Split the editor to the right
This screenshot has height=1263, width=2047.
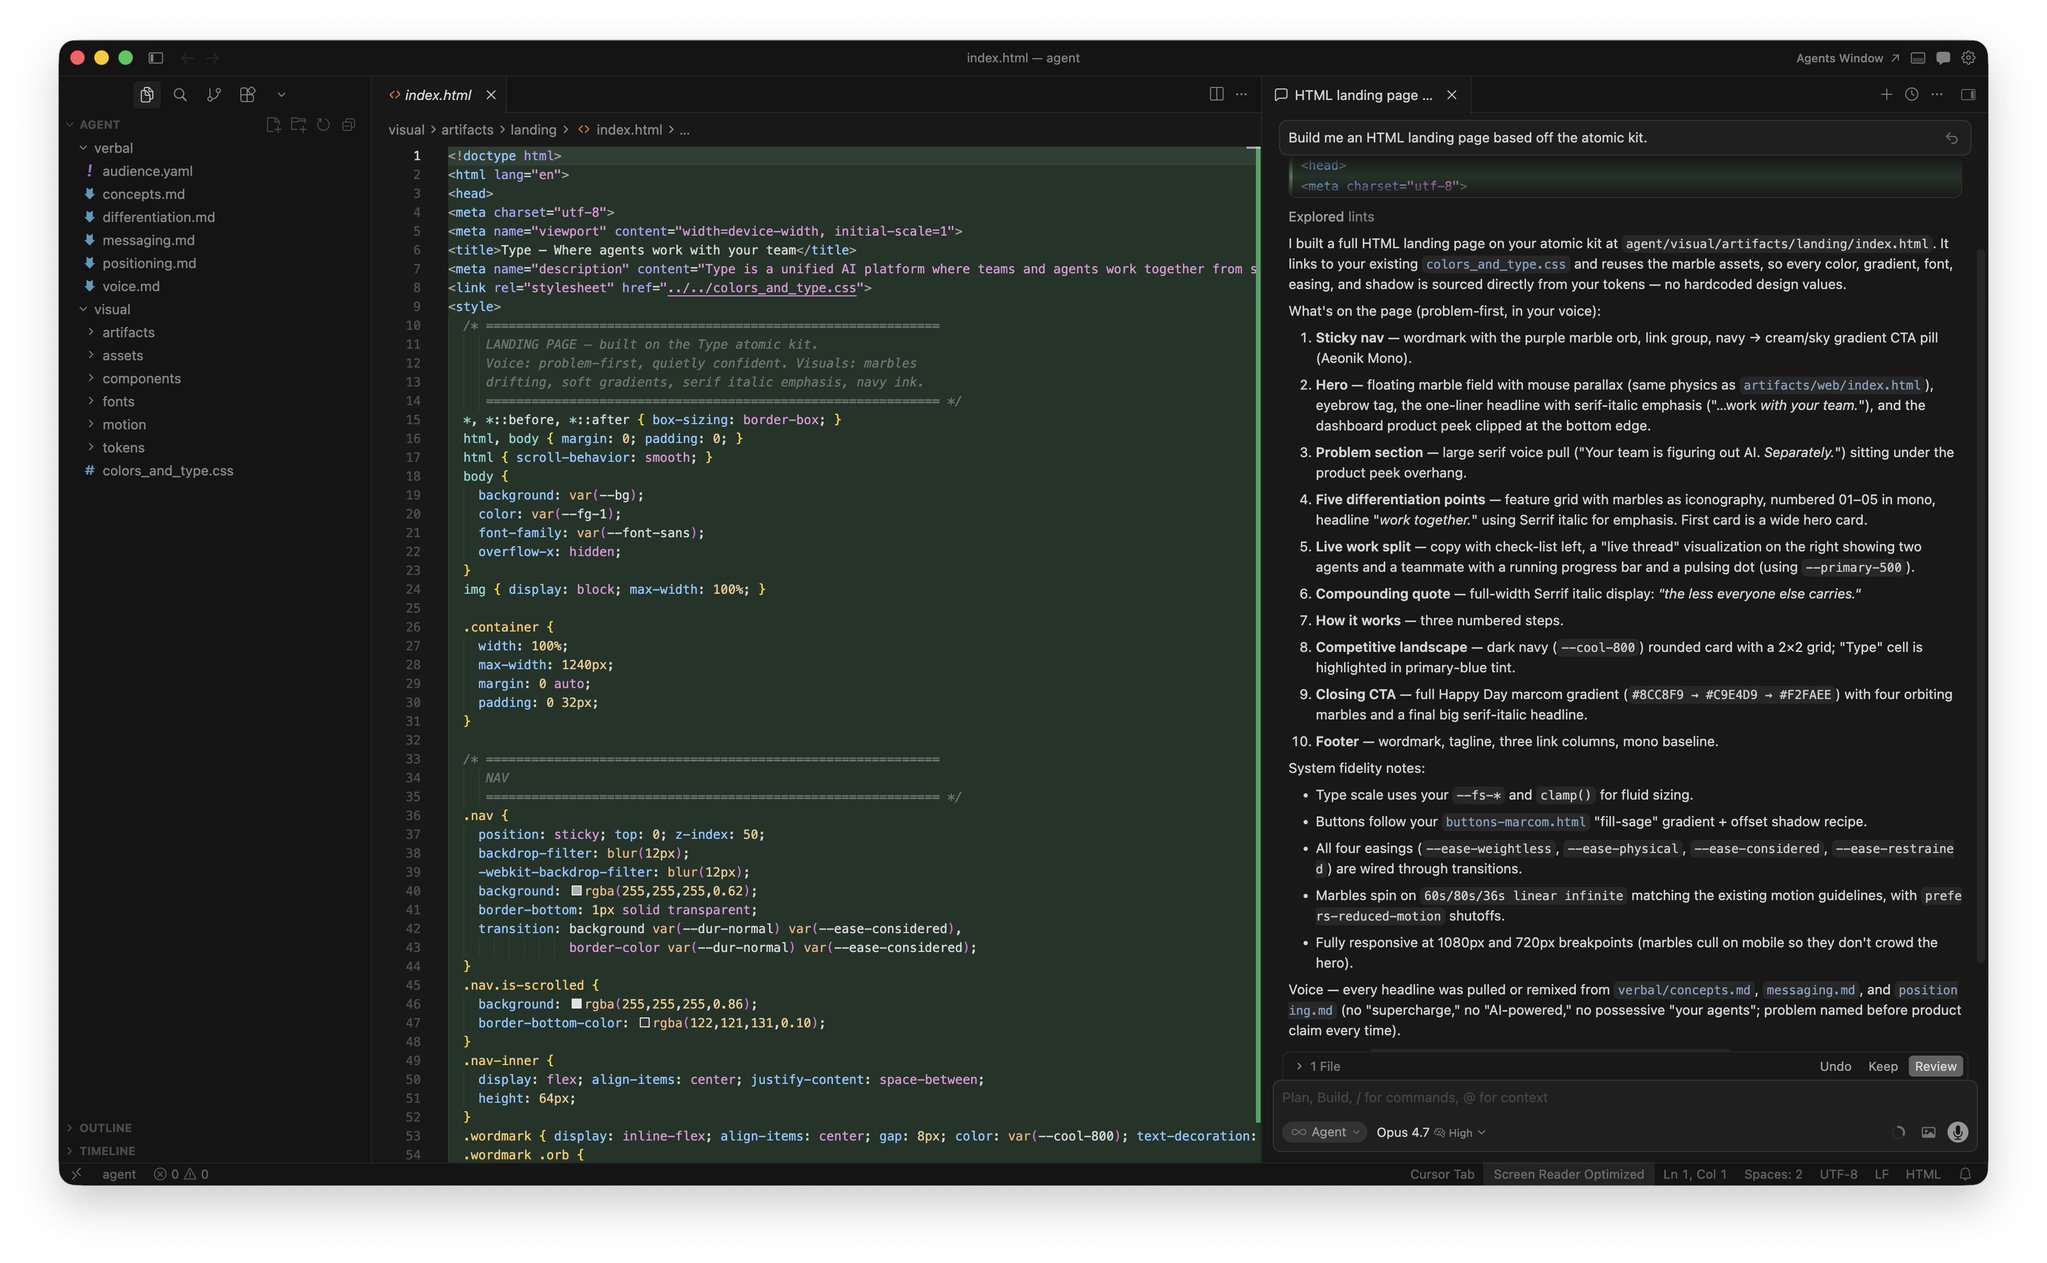coord(1216,94)
